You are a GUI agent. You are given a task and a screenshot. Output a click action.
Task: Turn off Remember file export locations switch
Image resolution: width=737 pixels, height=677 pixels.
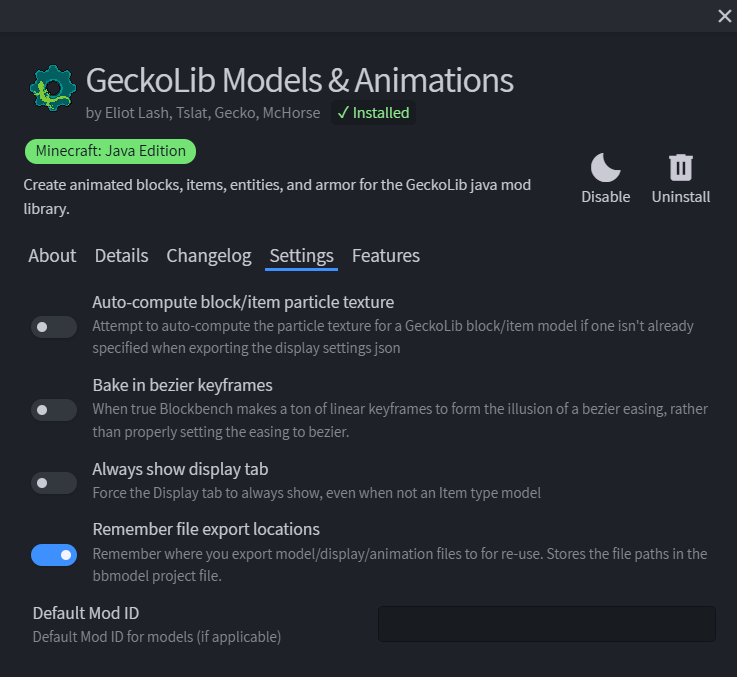pyautogui.click(x=54, y=555)
